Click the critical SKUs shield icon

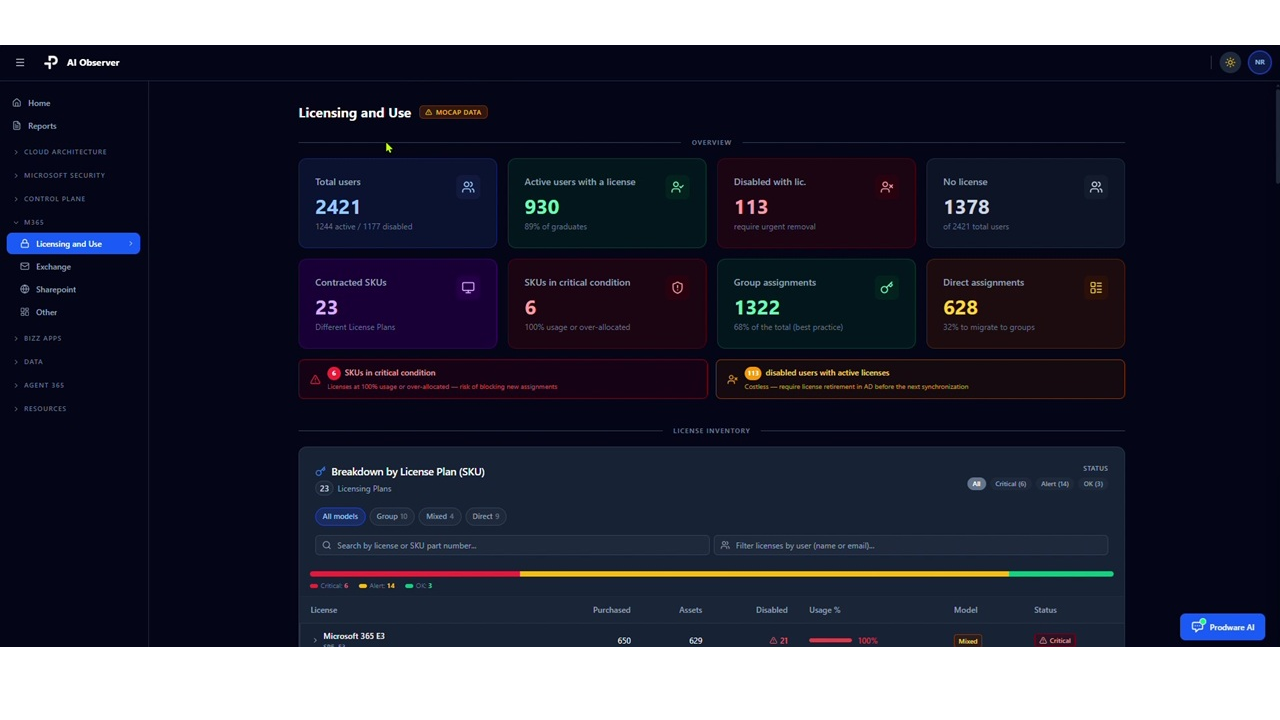point(677,287)
